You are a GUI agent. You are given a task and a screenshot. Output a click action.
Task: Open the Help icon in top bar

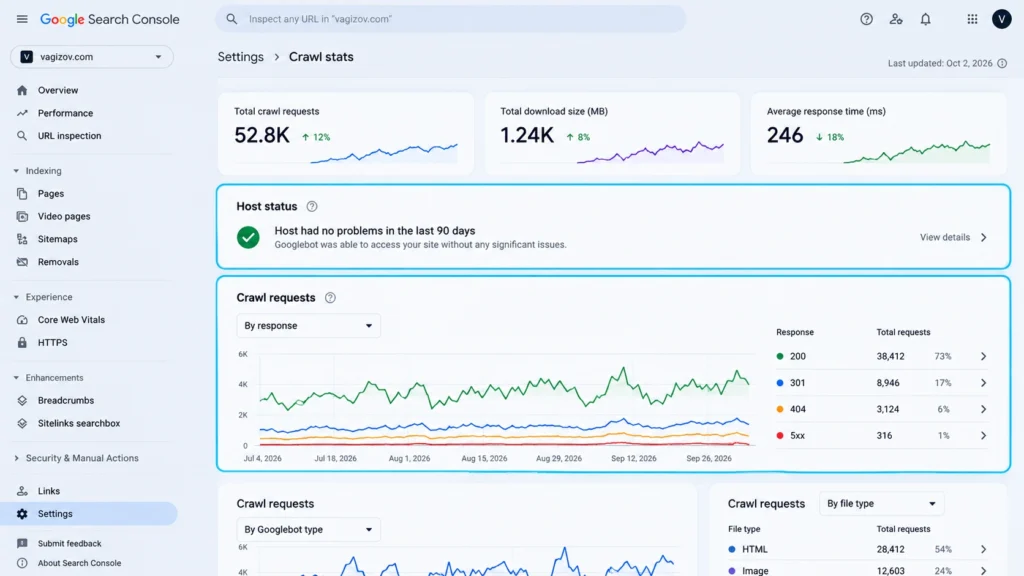tap(866, 19)
